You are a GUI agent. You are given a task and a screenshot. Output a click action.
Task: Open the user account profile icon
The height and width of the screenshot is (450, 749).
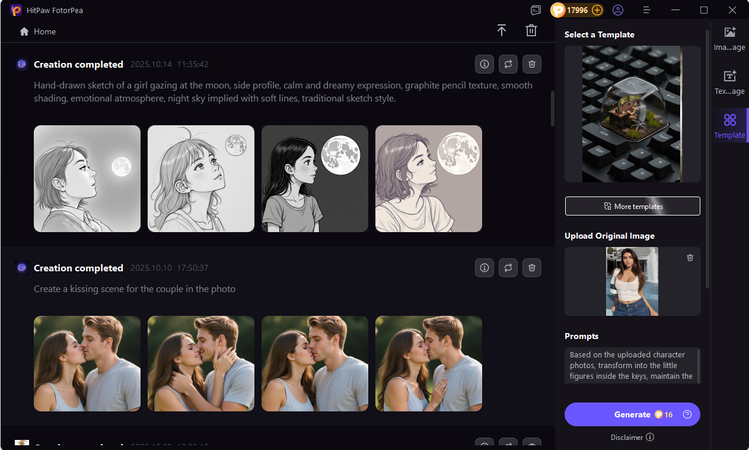point(618,10)
